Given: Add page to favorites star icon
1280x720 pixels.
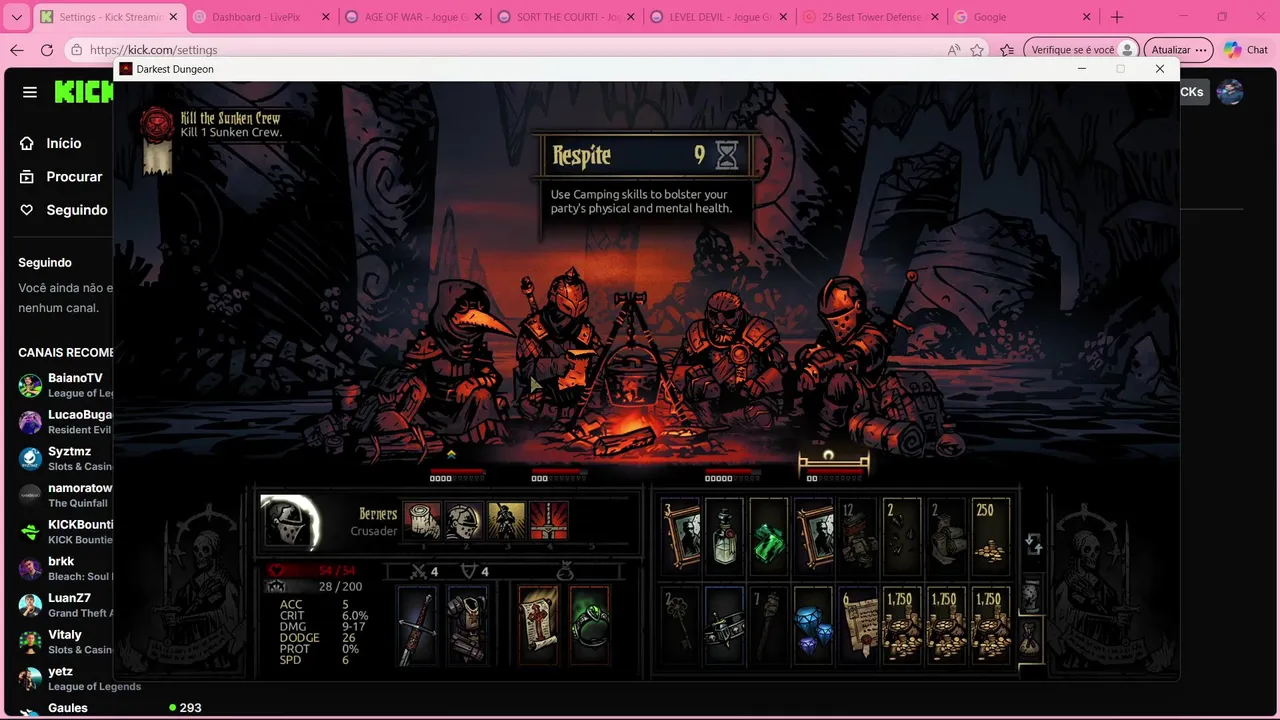Looking at the screenshot, I should (977, 50).
